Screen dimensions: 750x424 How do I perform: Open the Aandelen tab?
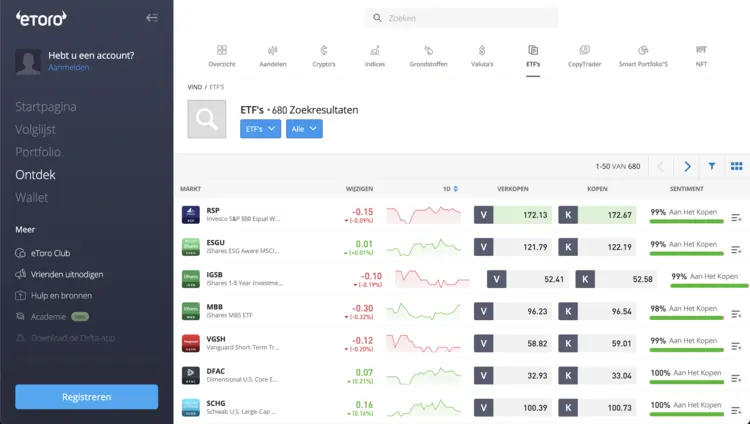coord(273,56)
